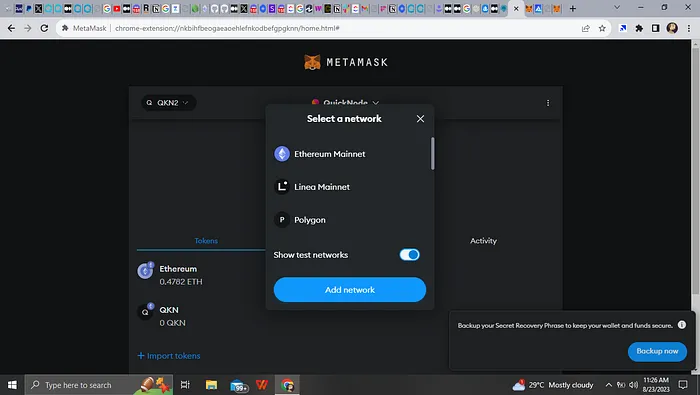Close the Select a network dialog
This screenshot has height=395, width=700.
420,119
